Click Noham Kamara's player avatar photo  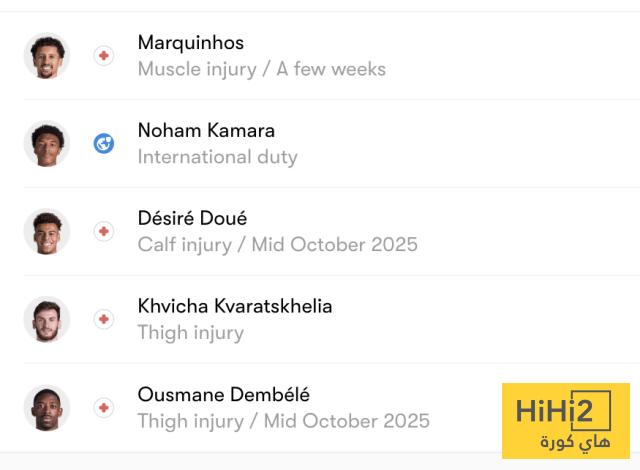[46, 144]
